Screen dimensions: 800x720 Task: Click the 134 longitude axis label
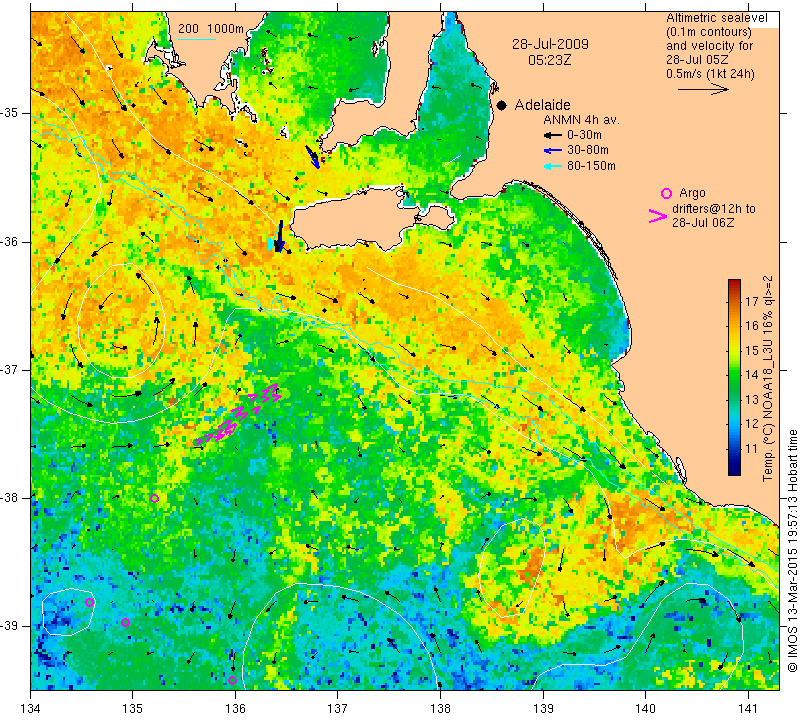pos(31,708)
